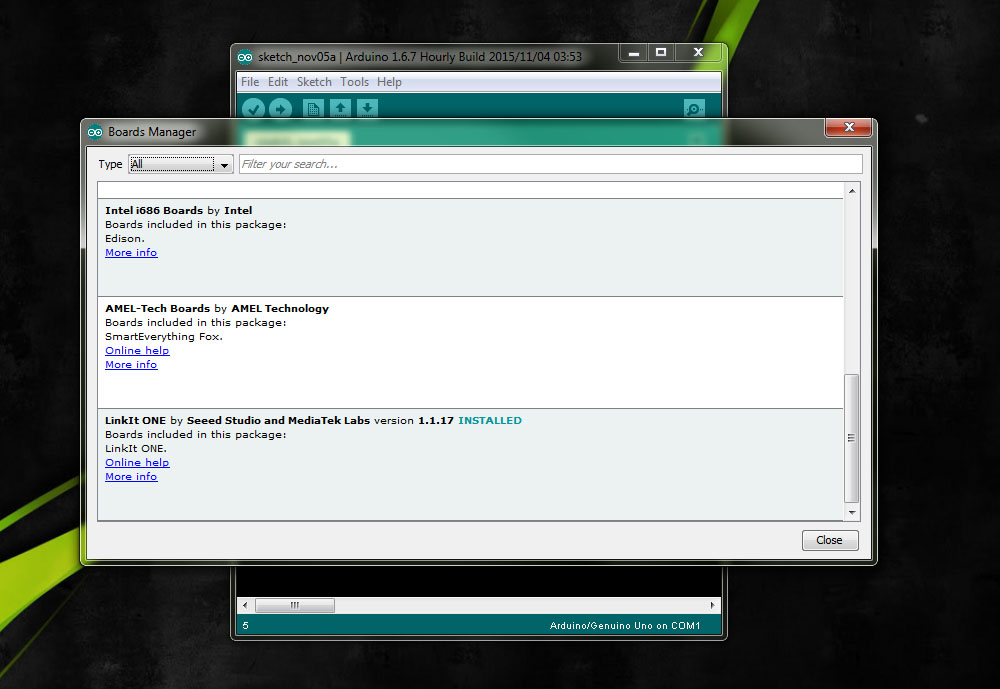Click the console scroll right arrow
Image resolution: width=1000 pixels, height=689 pixels.
712,605
